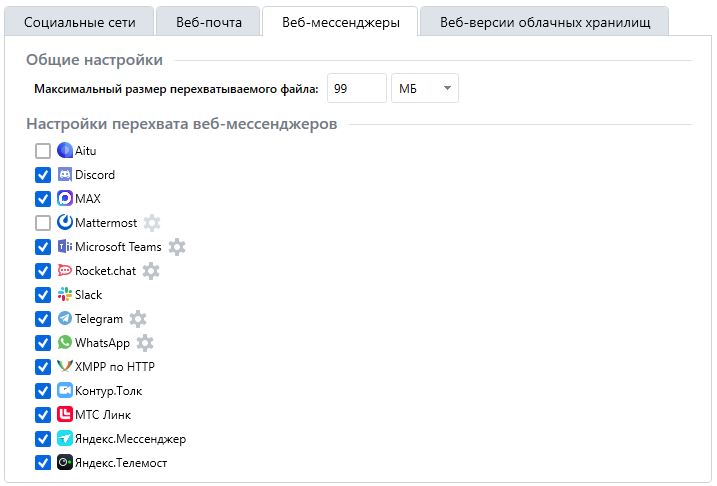This screenshot has height=486, width=717.
Task: Click the Яндекс.Телемост icon
Action: (x=64, y=463)
